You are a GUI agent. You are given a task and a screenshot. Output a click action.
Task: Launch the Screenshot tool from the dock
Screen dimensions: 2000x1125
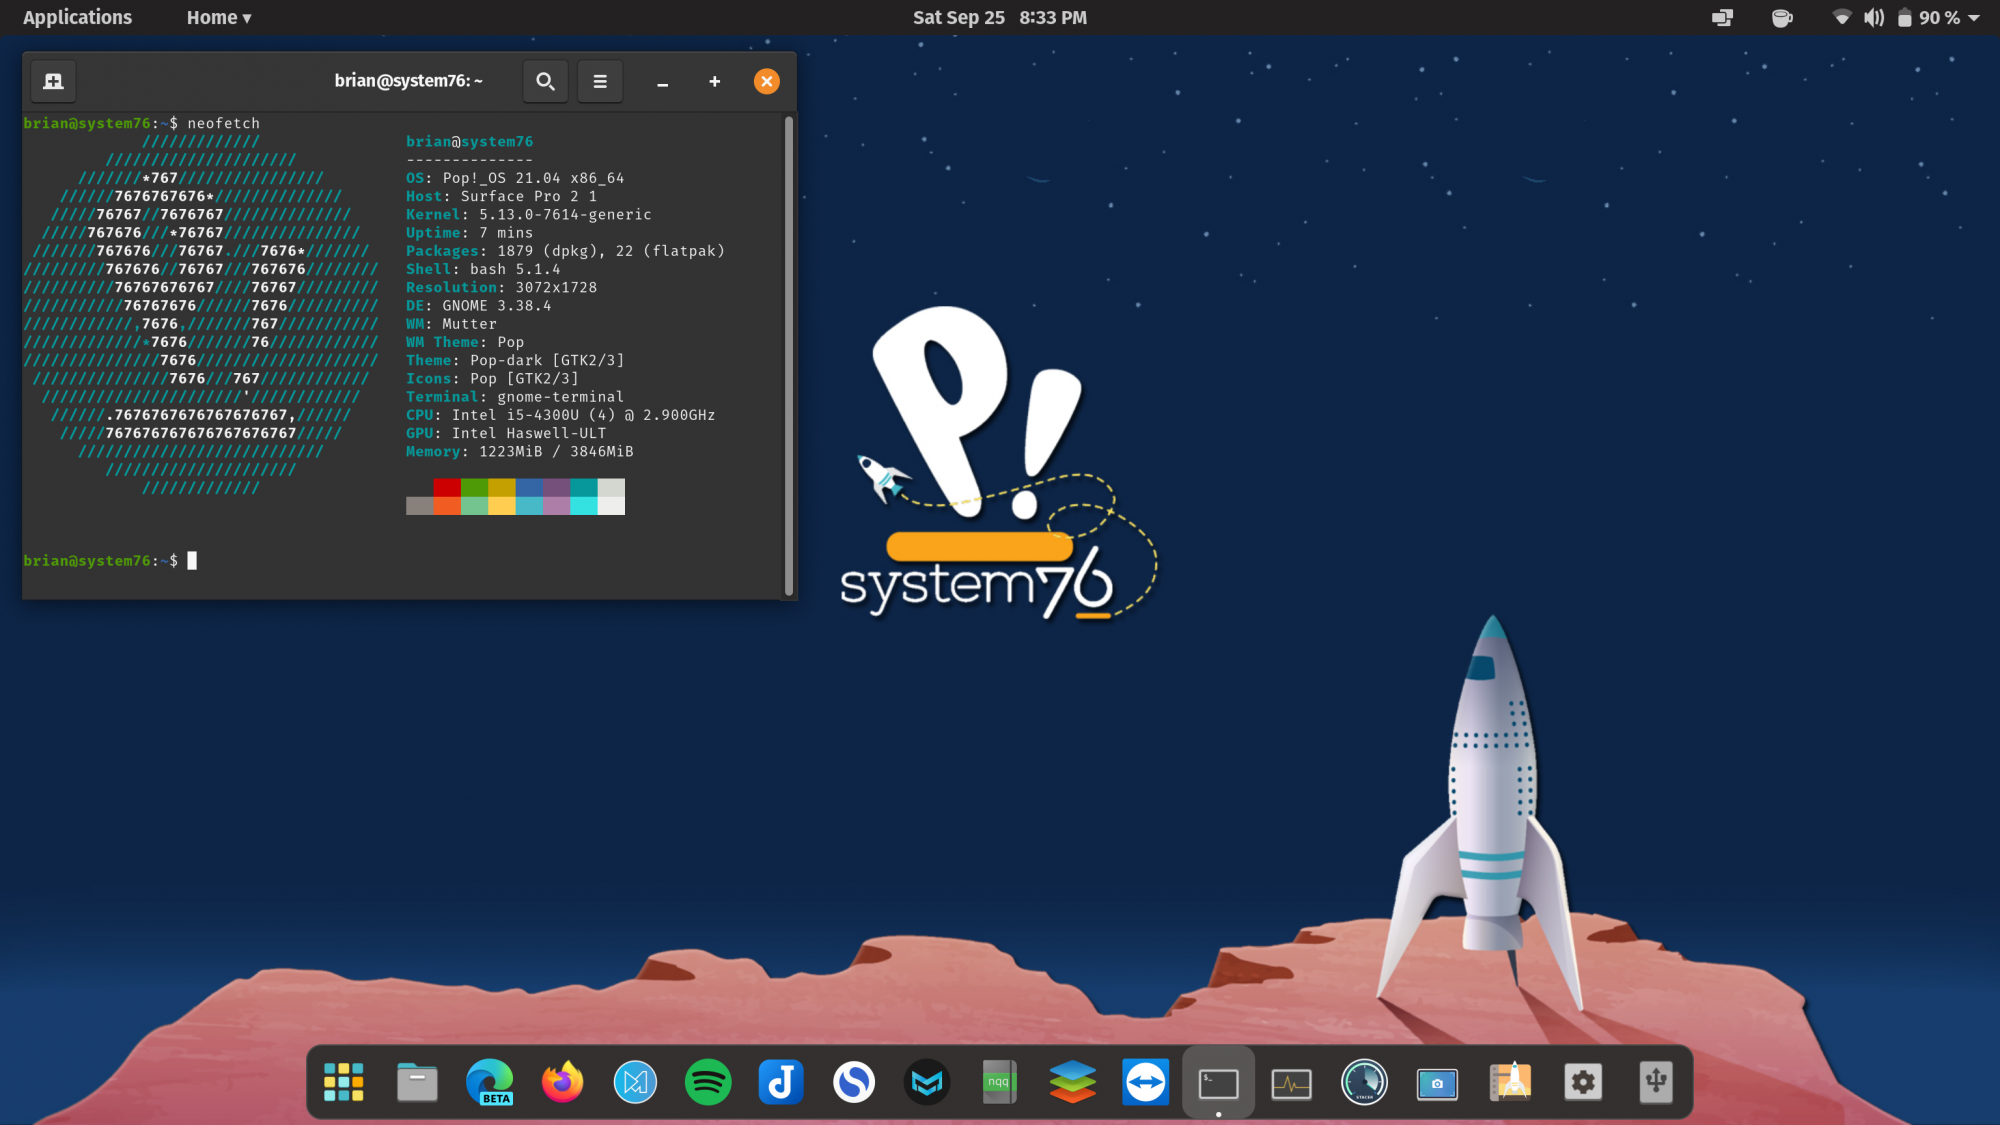(x=1437, y=1082)
